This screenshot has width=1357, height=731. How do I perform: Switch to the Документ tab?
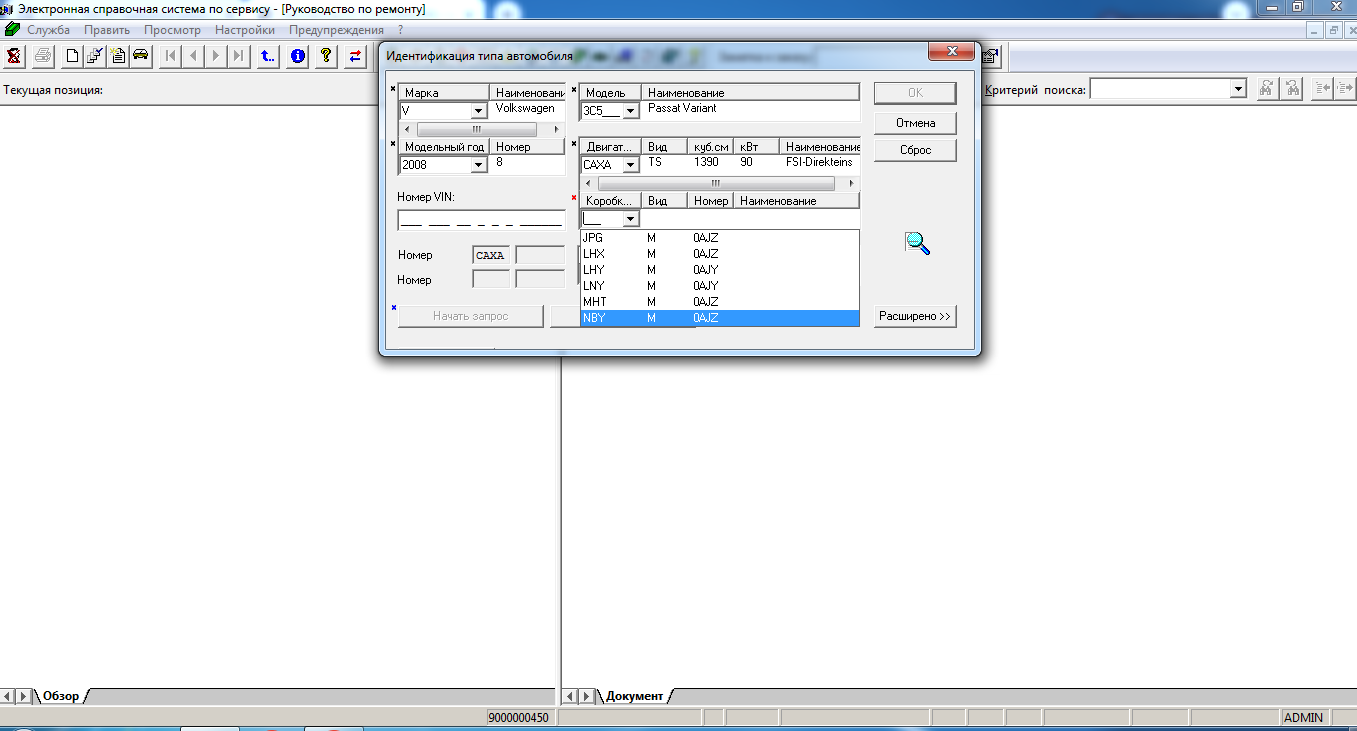(x=634, y=696)
